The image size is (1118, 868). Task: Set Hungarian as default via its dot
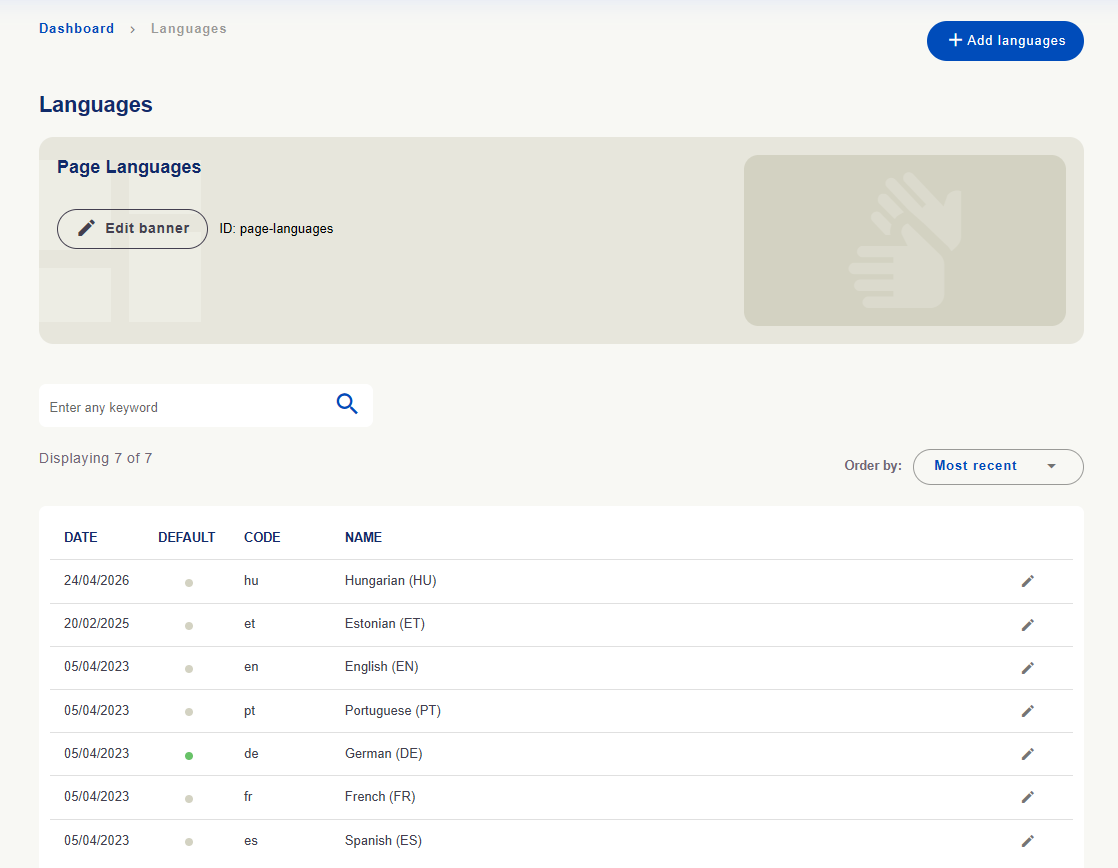click(189, 583)
